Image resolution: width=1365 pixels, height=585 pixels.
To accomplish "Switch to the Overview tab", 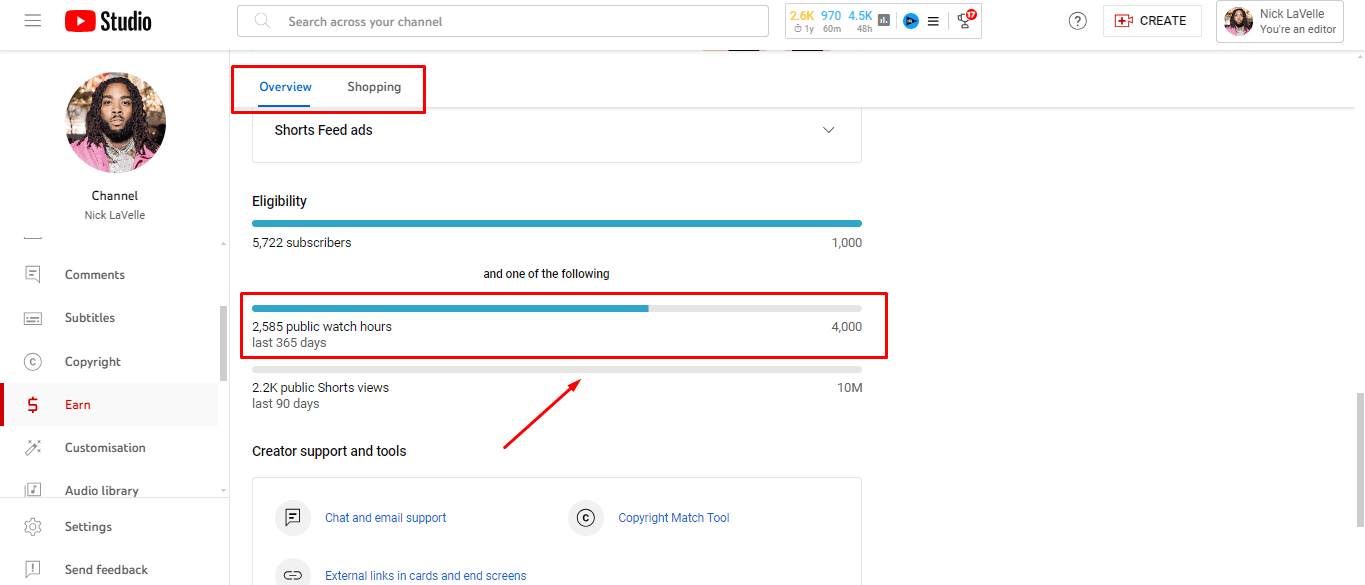I will click(x=285, y=87).
